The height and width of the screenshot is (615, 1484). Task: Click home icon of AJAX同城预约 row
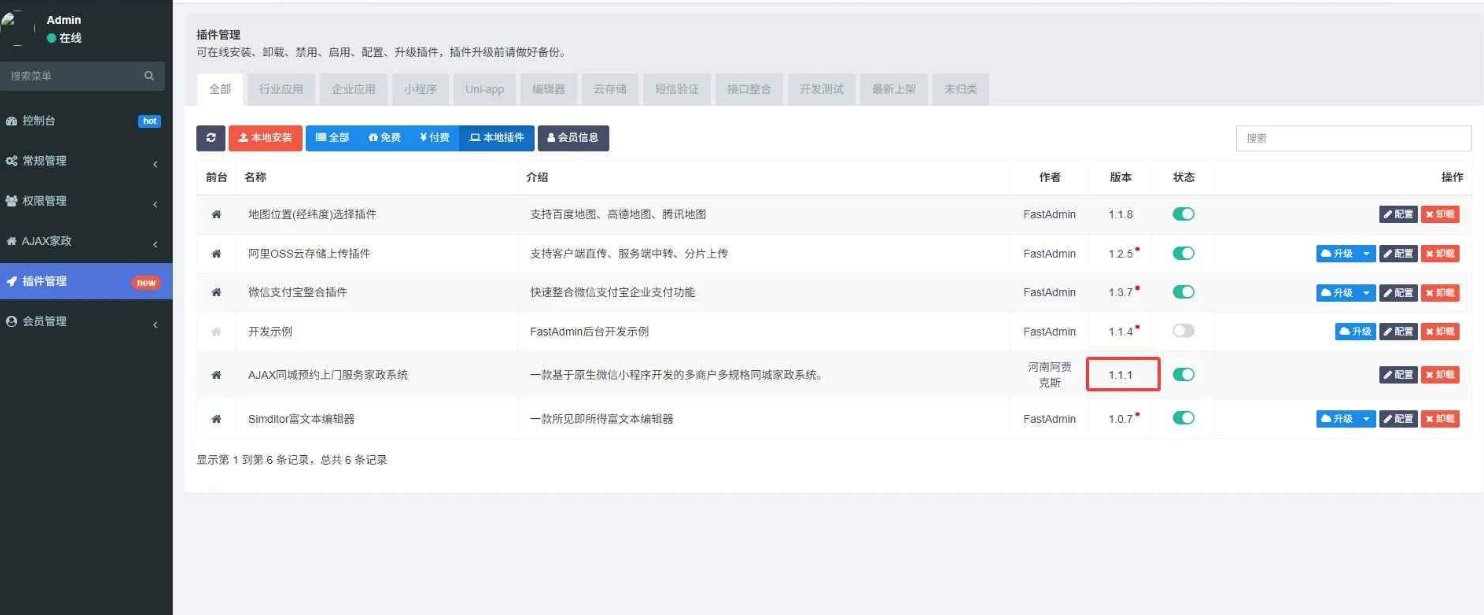click(216, 375)
